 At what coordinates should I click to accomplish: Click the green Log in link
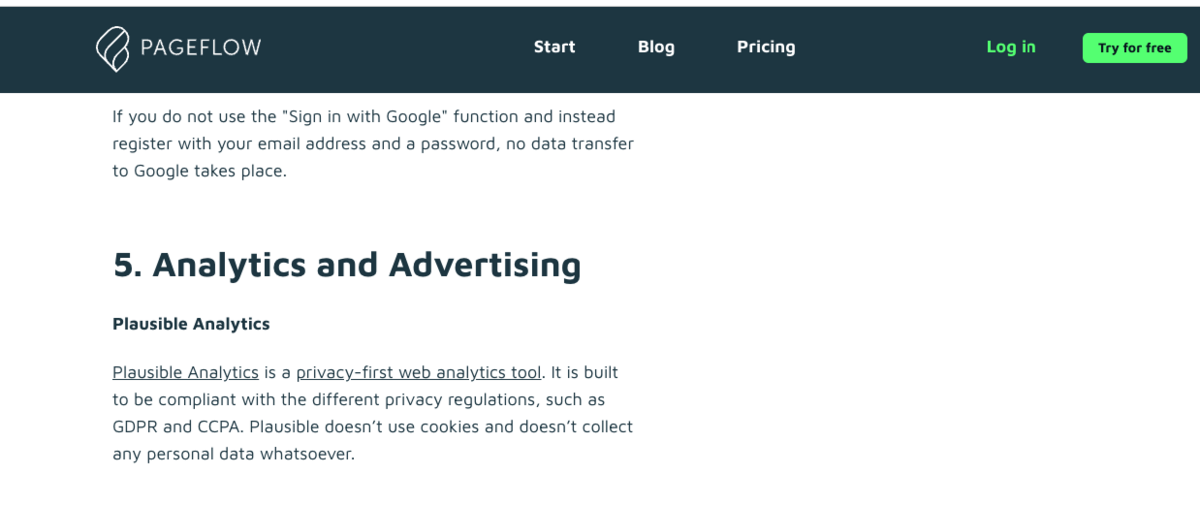tap(1011, 47)
